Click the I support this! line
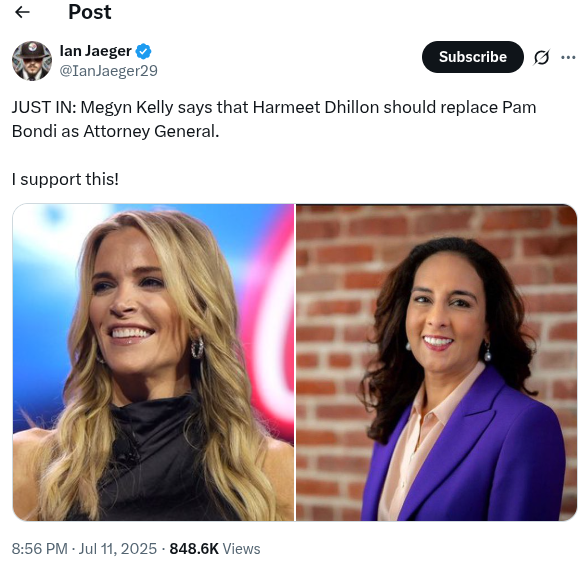This screenshot has width=587, height=565. tap(66, 179)
